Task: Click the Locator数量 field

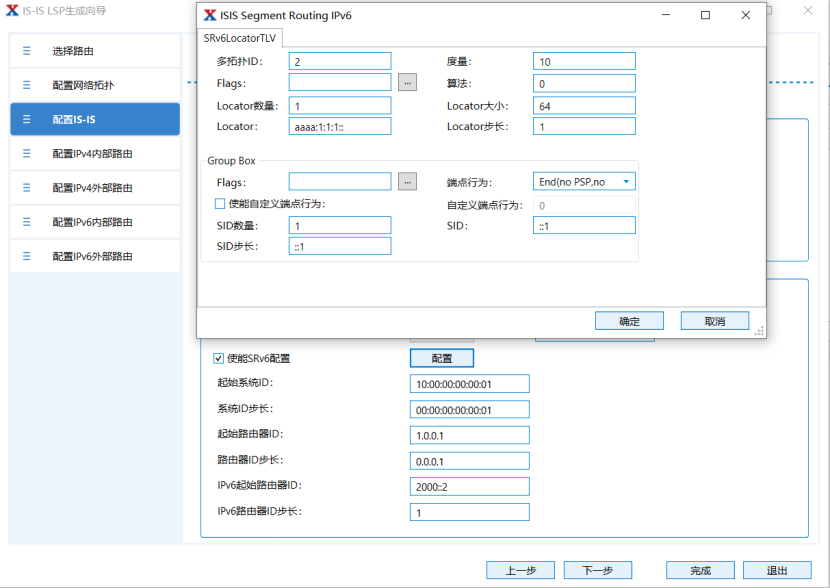Action: 340,105
